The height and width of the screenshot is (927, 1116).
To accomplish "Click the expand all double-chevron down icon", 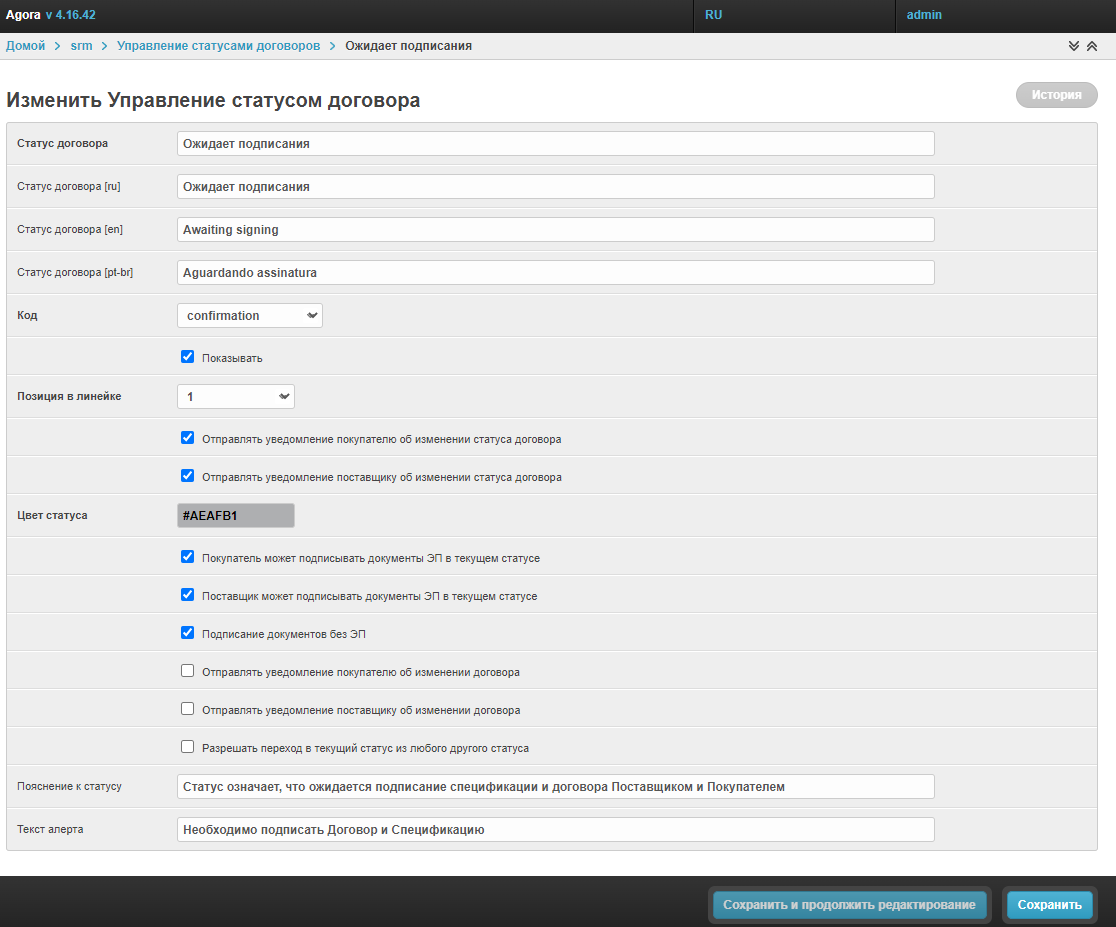I will pos(1074,46).
